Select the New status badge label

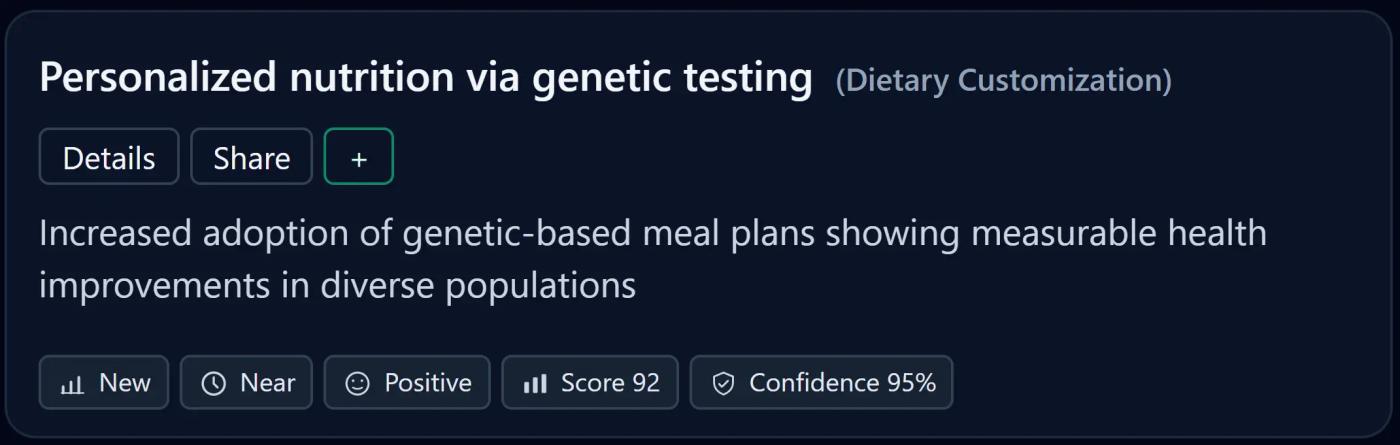(125, 383)
